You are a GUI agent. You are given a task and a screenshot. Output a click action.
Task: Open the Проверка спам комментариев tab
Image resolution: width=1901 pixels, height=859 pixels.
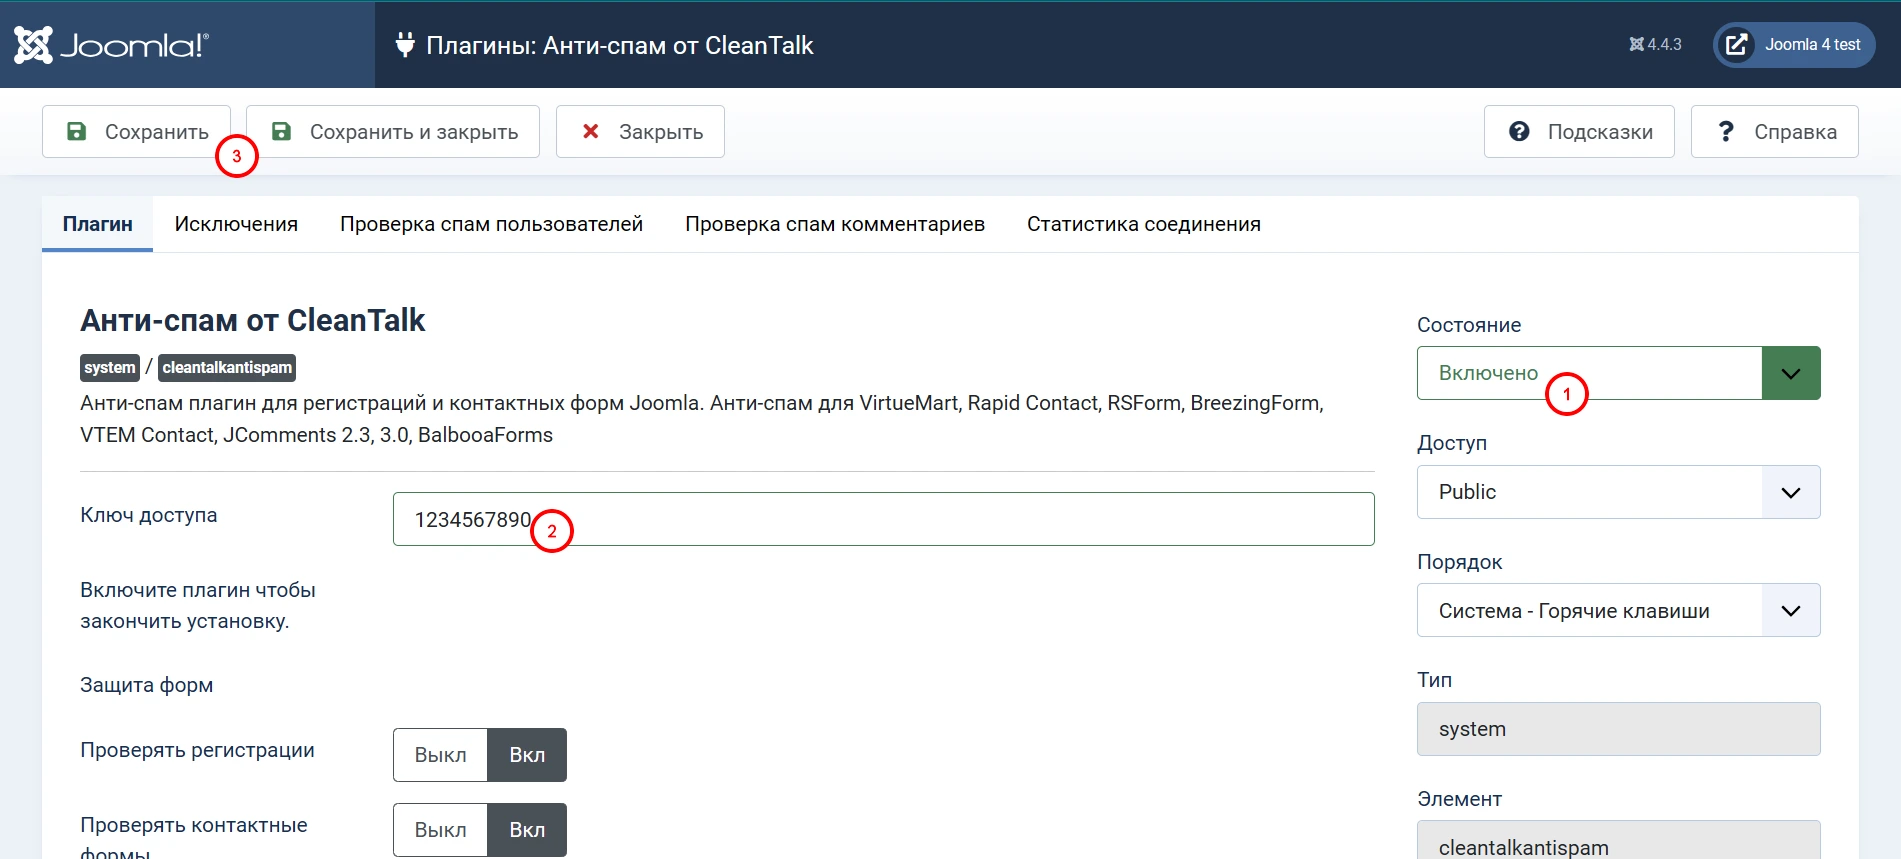click(835, 224)
